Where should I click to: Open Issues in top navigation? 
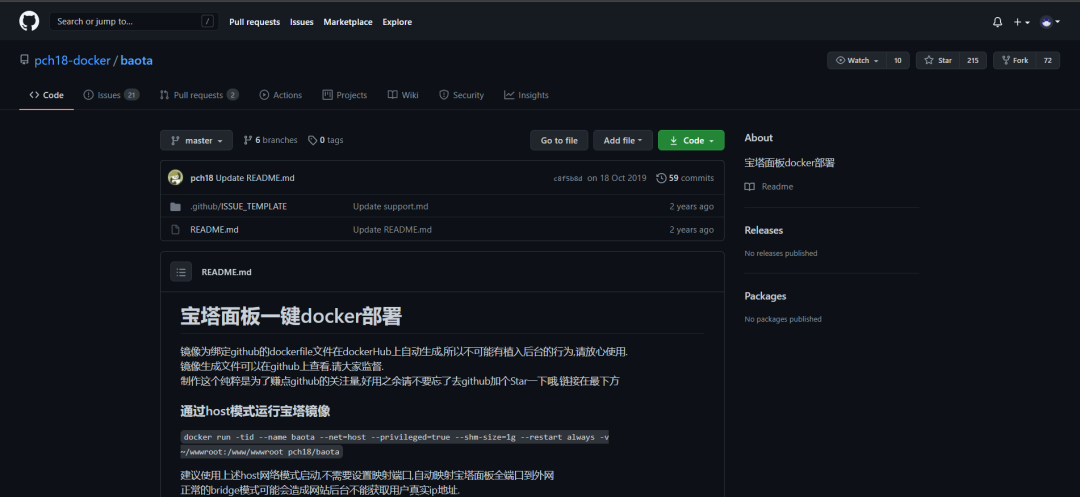pyautogui.click(x=301, y=22)
